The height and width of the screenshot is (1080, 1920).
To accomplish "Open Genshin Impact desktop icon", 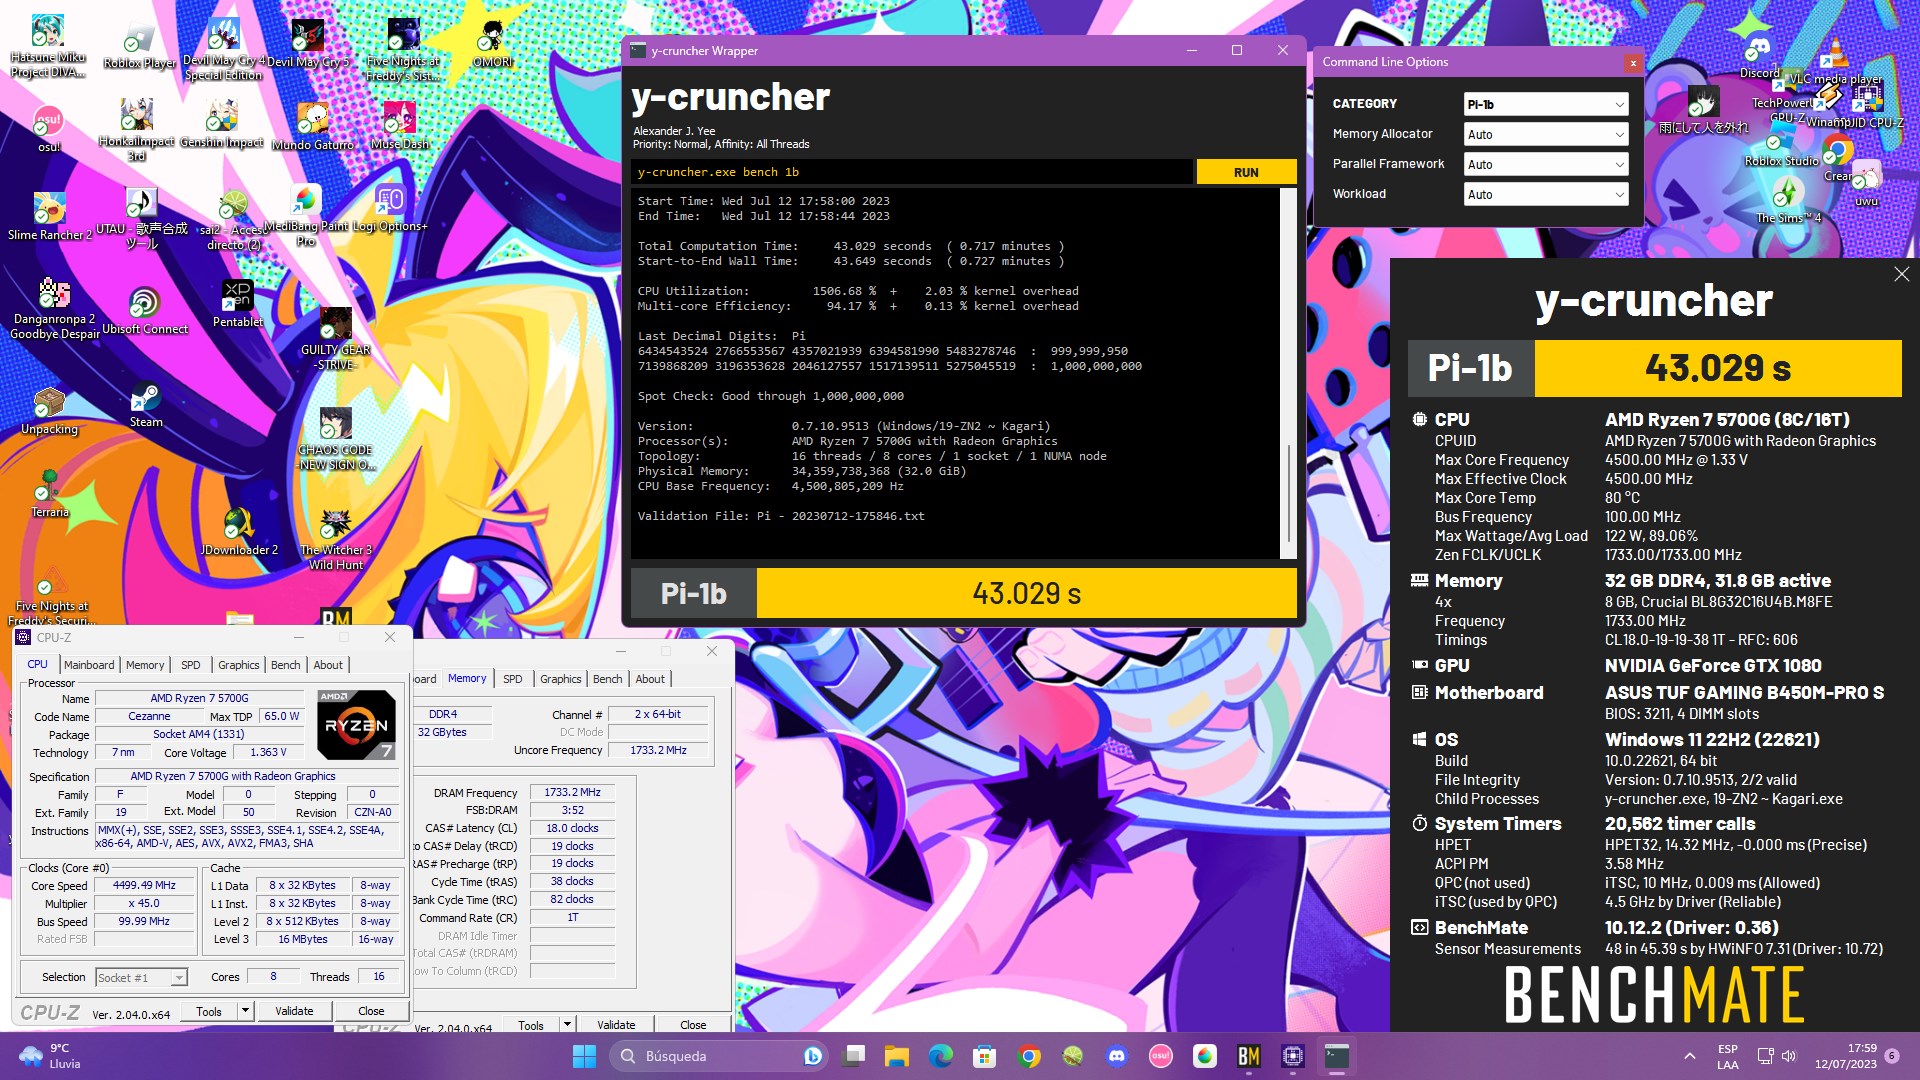I will coord(222,122).
